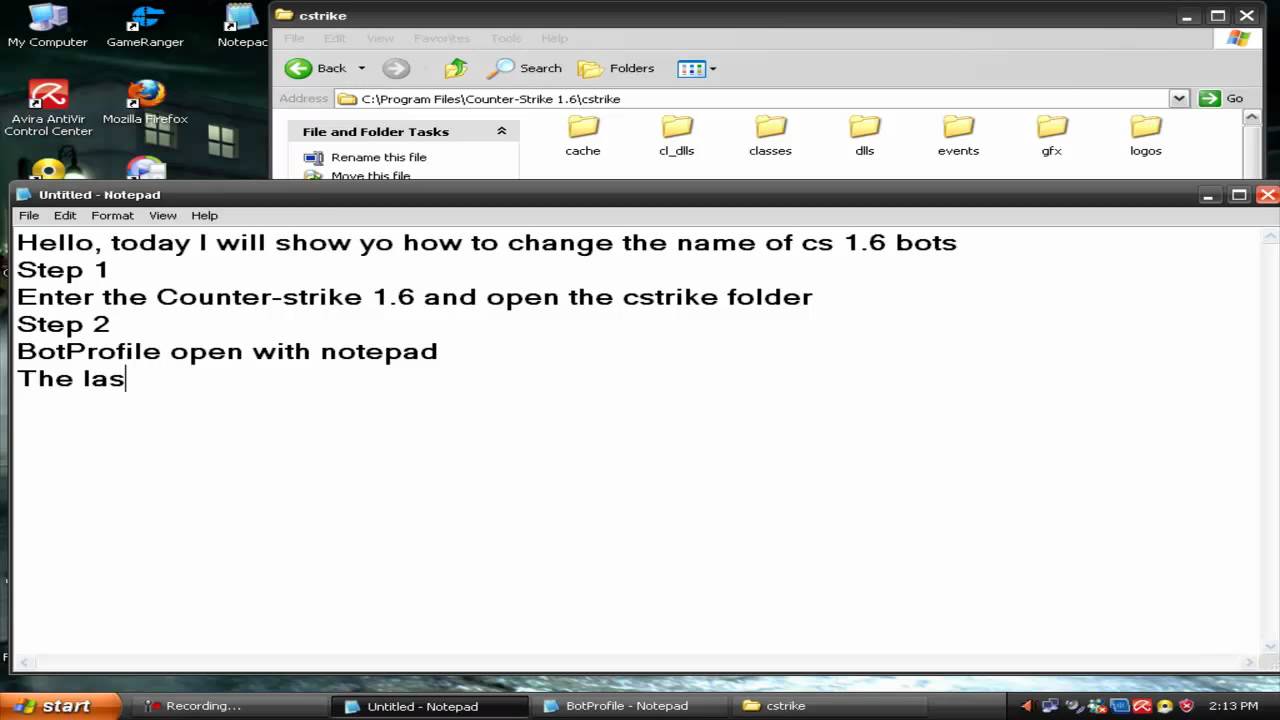
Task: Select the gfx folder
Action: pyautogui.click(x=1051, y=136)
